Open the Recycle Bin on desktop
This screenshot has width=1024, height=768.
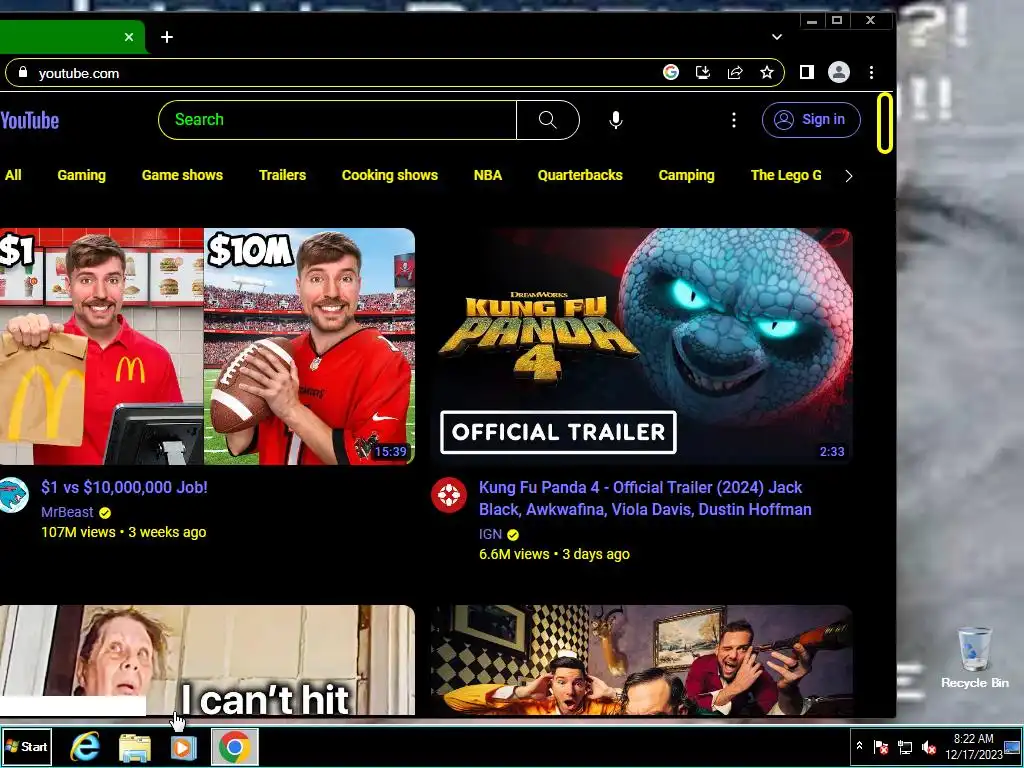click(x=974, y=658)
